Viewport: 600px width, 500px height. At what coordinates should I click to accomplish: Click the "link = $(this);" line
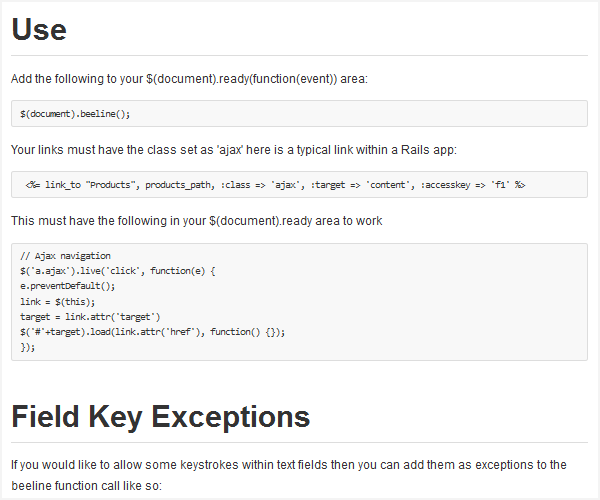(57, 301)
